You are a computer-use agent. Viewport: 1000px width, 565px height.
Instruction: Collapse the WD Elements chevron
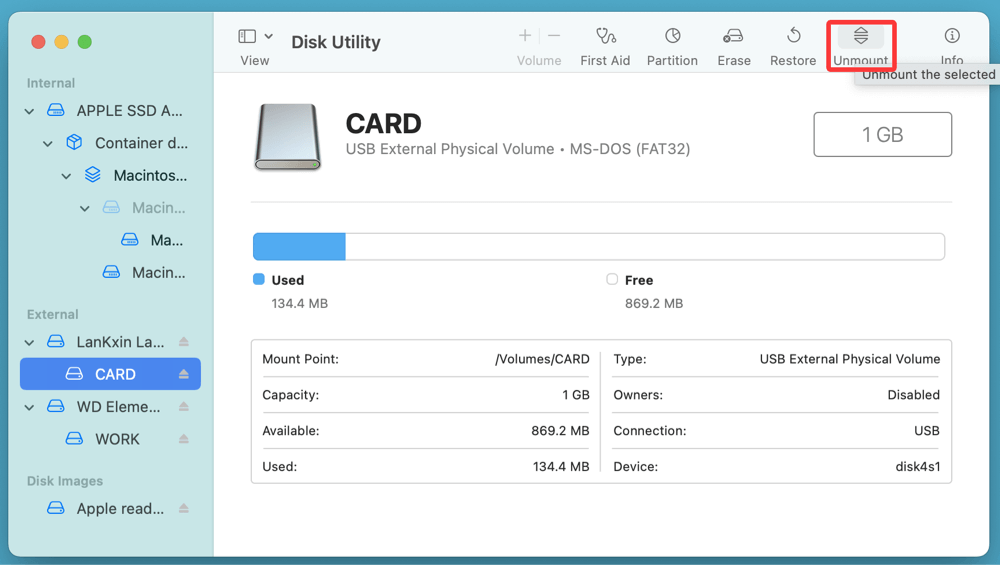(29, 407)
